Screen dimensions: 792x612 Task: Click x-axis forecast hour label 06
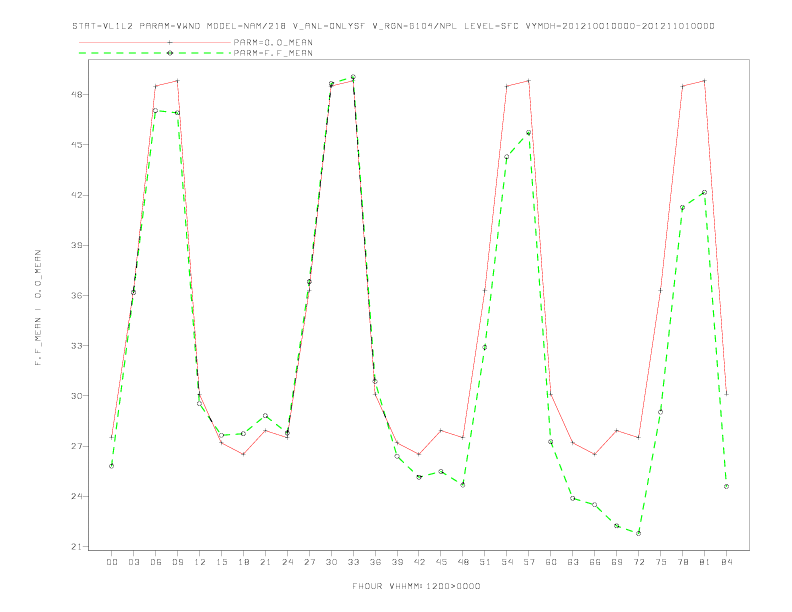click(156, 562)
